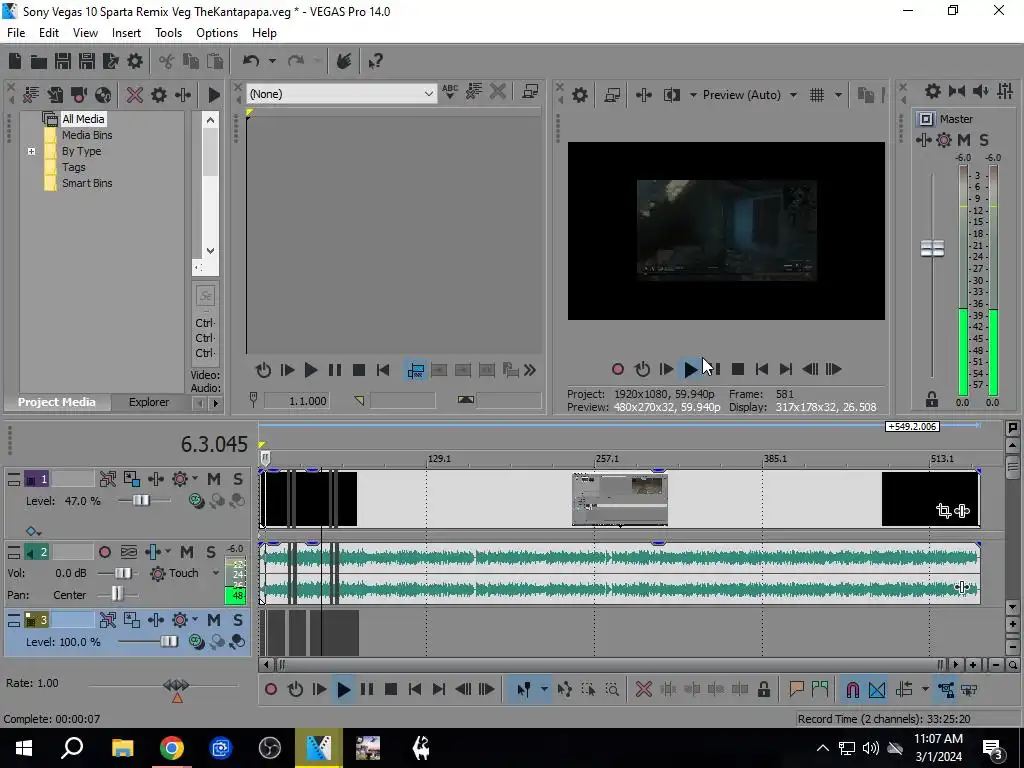Remove selected media with the red X icon

pos(135,95)
